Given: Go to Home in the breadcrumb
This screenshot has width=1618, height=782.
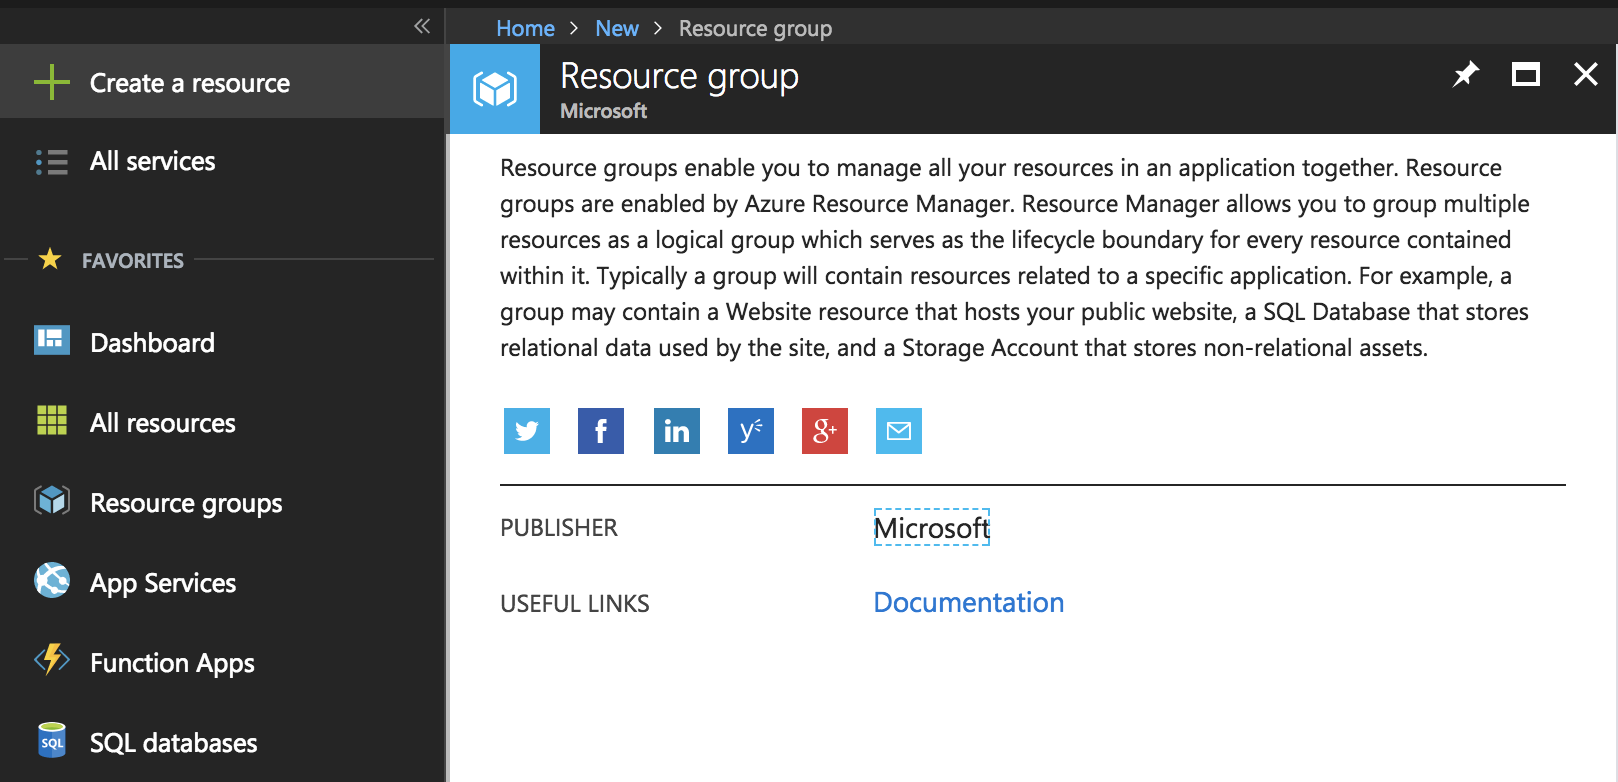Looking at the screenshot, I should (x=525, y=28).
